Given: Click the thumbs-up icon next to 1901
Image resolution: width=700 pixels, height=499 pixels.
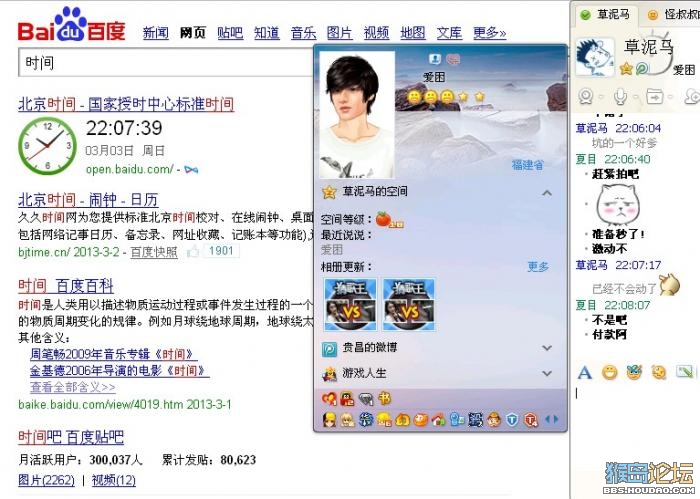Looking at the screenshot, I should [x=193, y=252].
